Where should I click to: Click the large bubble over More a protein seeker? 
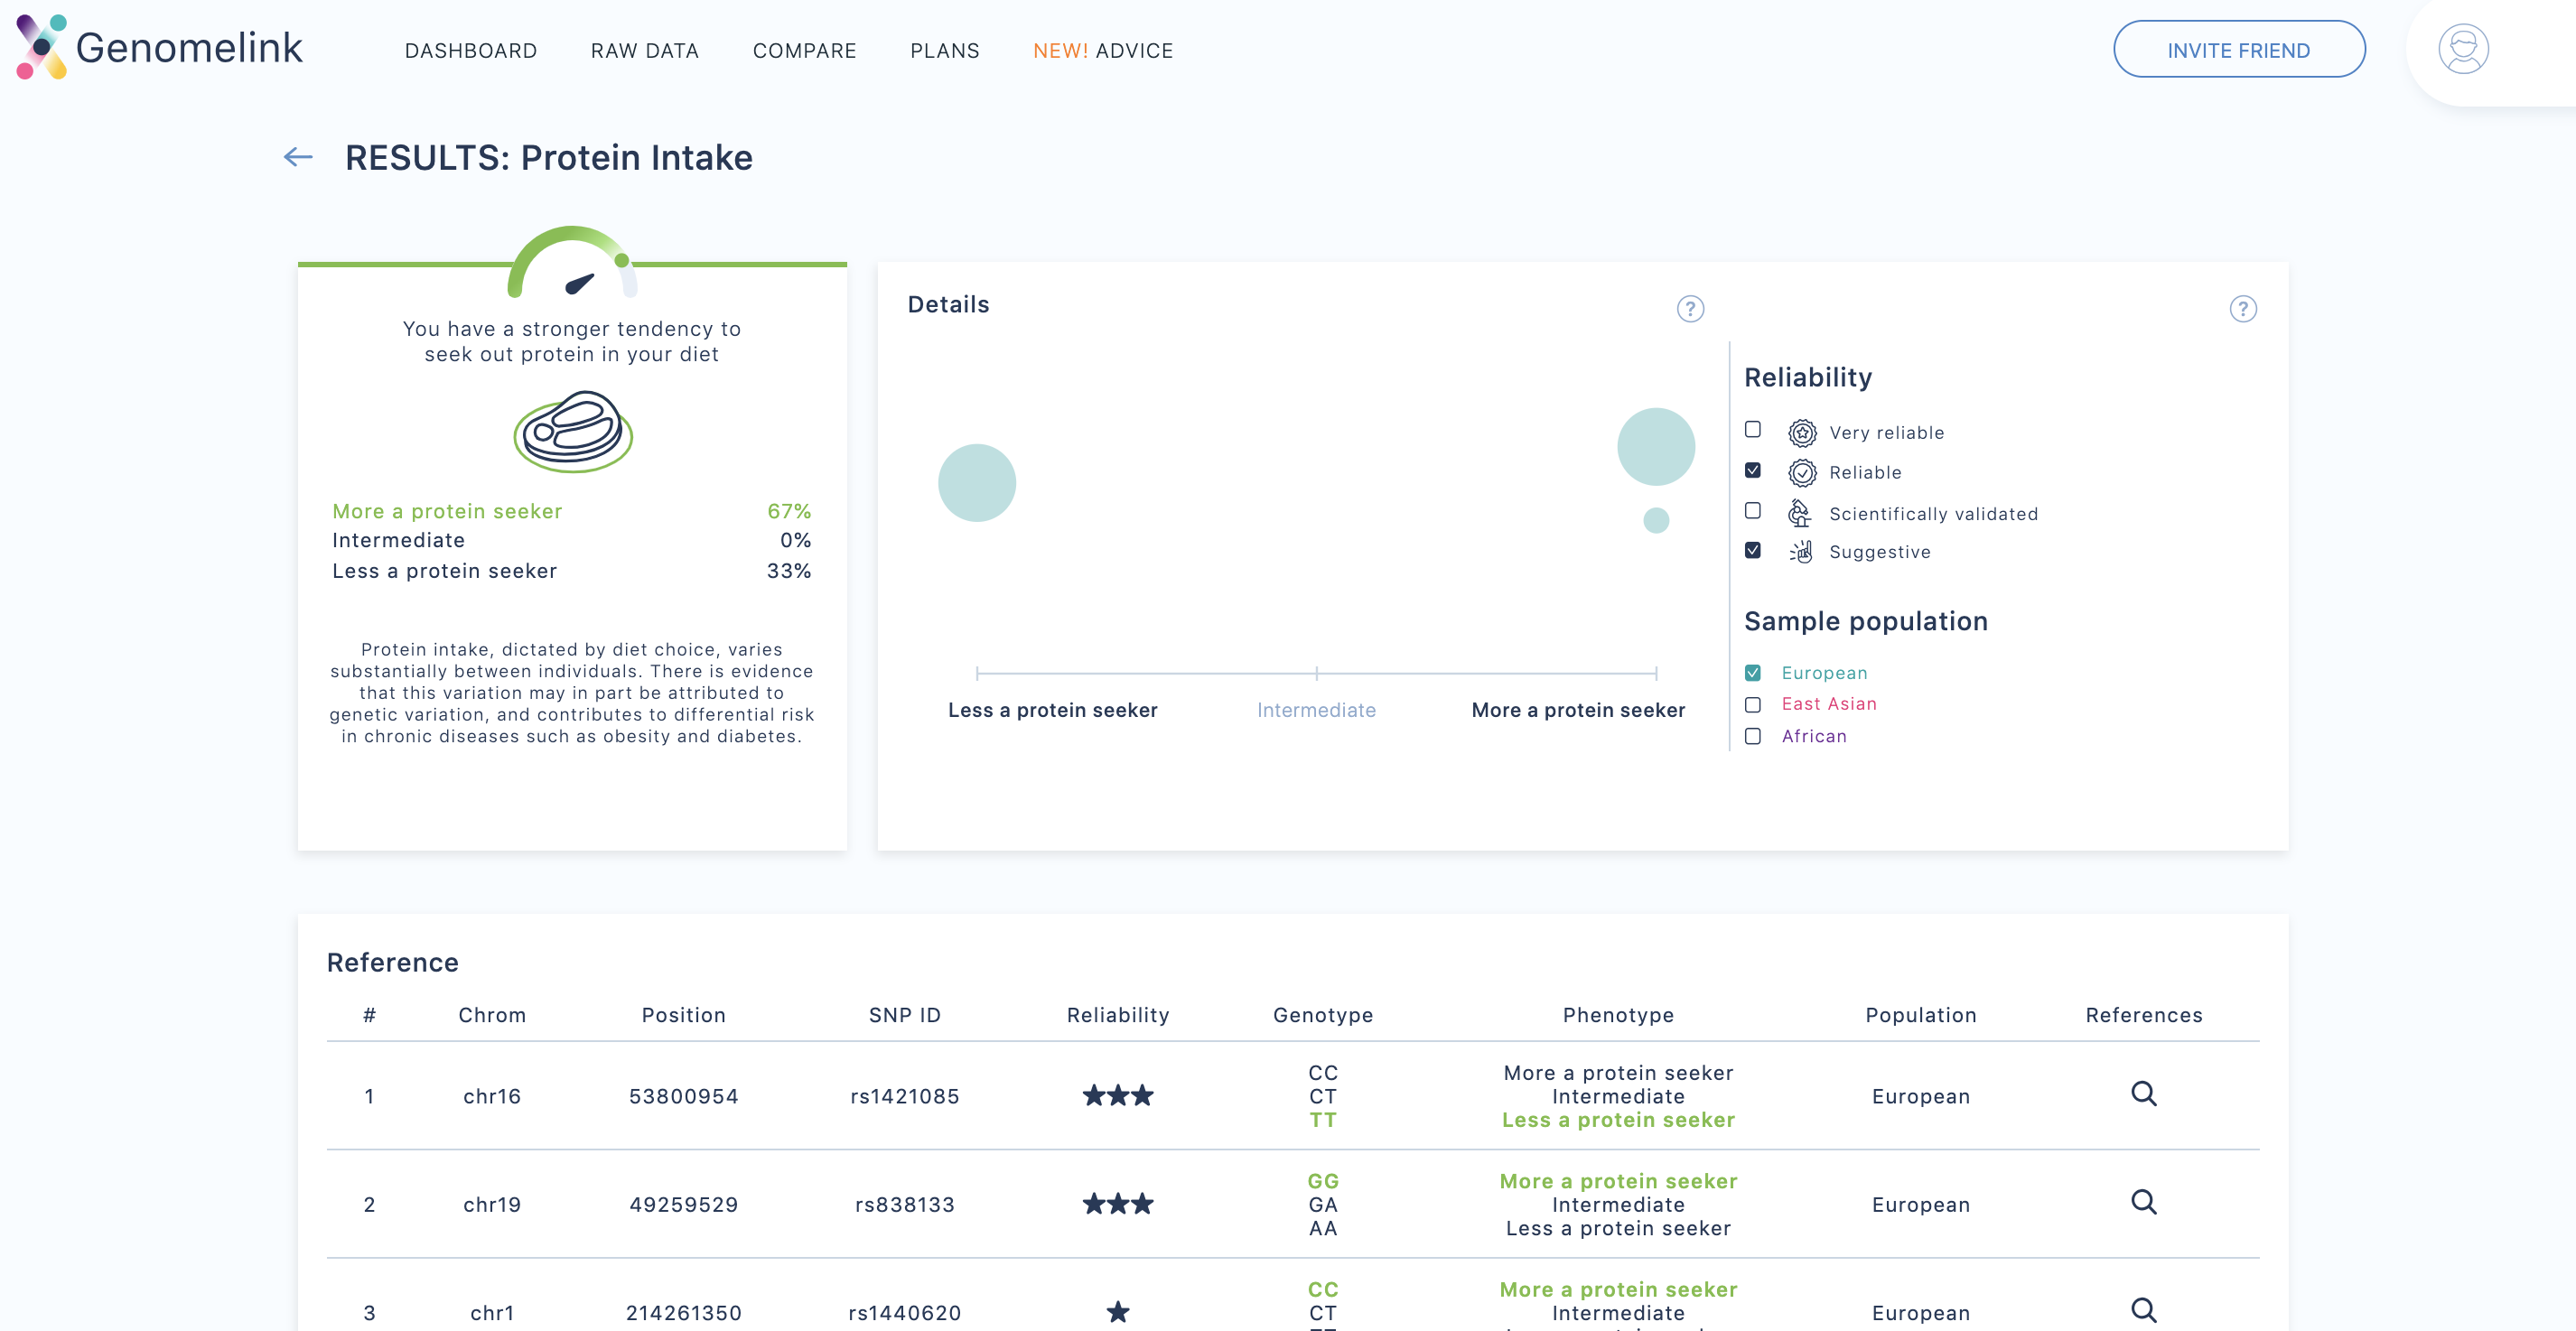(1656, 446)
